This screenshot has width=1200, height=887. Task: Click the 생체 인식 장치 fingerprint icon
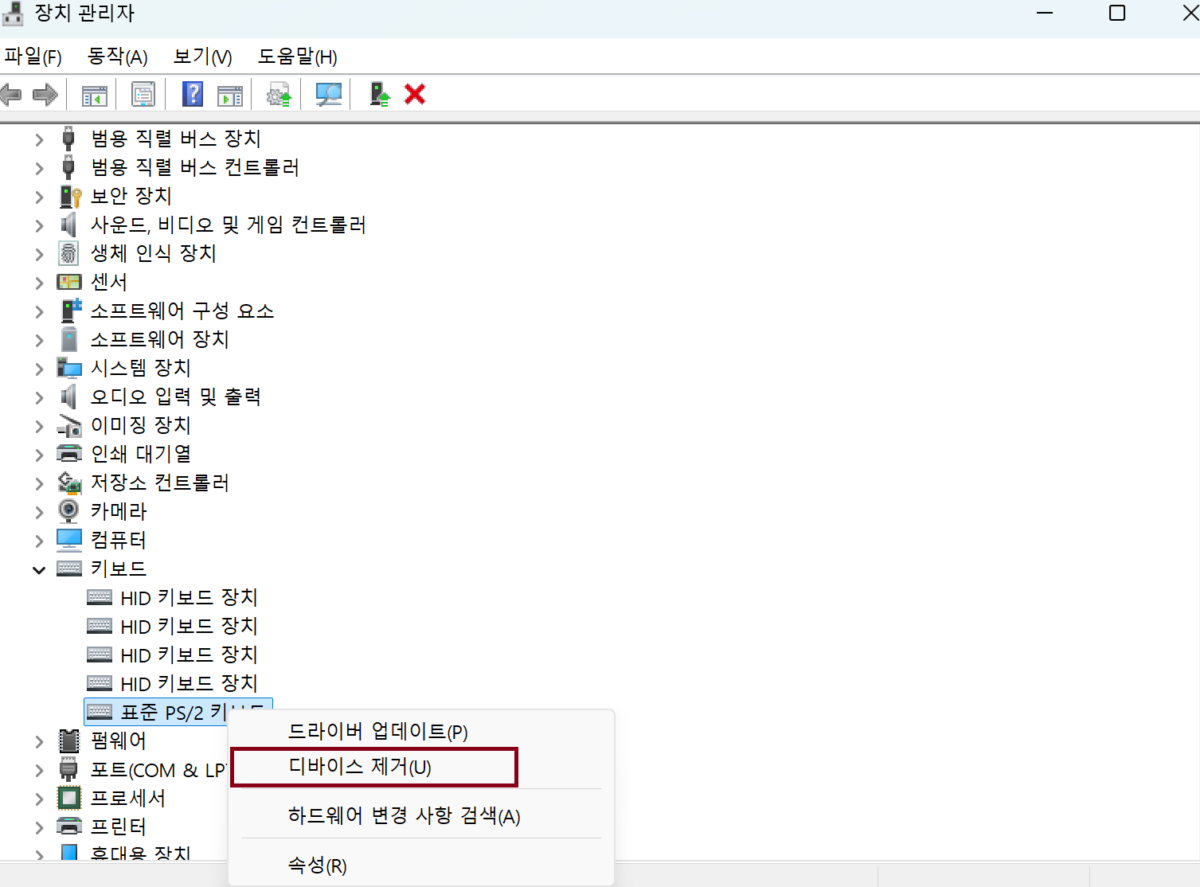pyautogui.click(x=69, y=253)
